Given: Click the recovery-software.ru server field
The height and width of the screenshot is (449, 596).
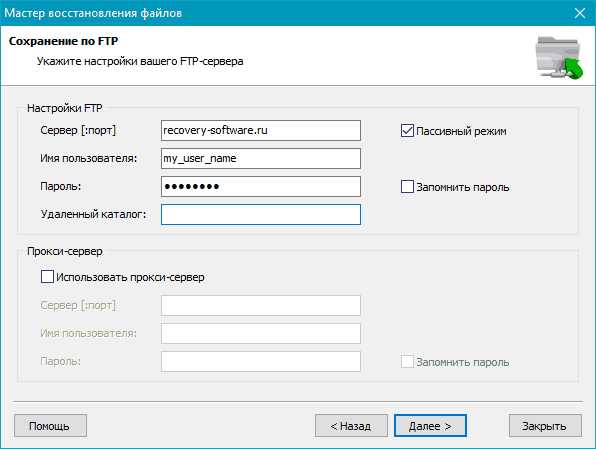Looking at the screenshot, I should pos(261,130).
